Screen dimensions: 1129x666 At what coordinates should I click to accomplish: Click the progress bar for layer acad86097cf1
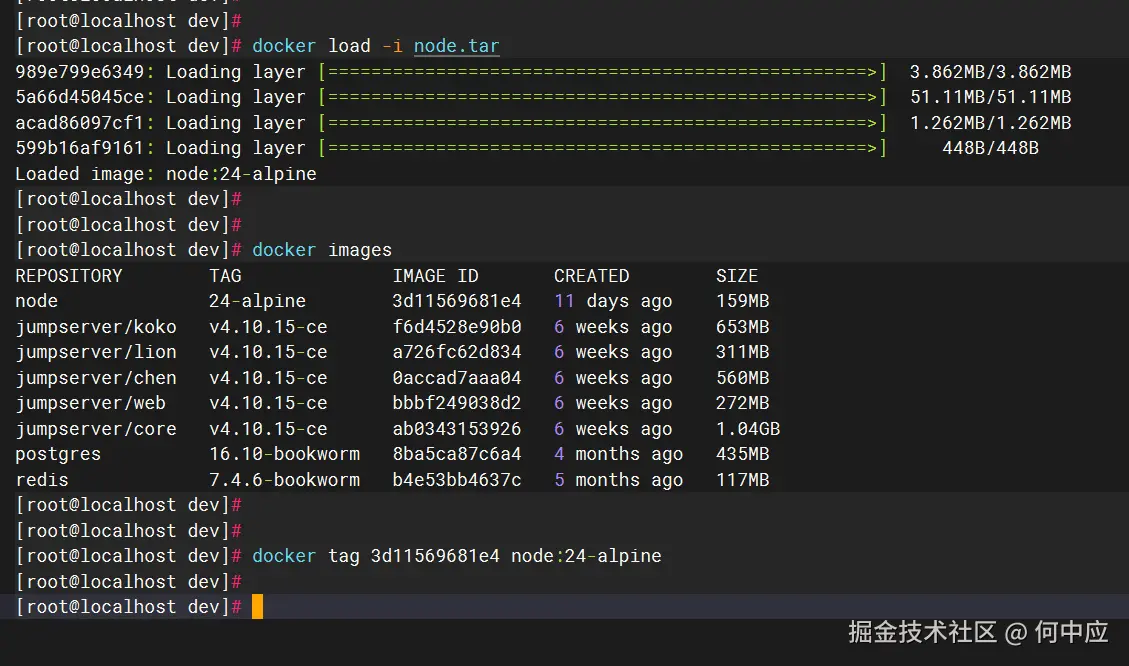coord(602,123)
